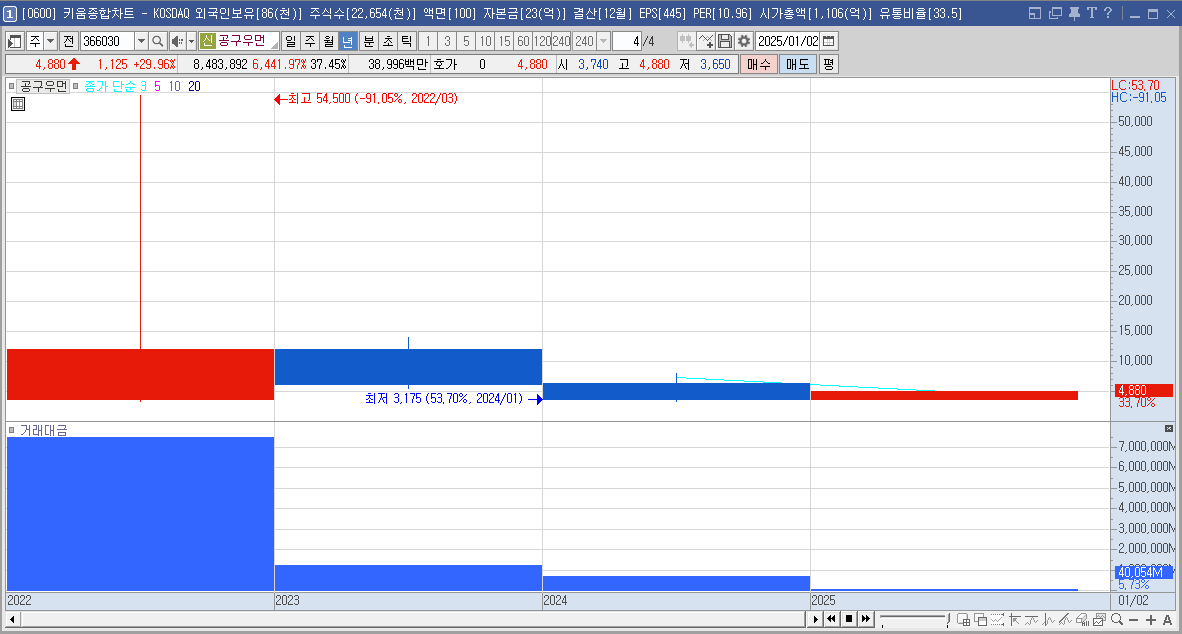Screen dimensions: 1182x634
Task: Click the grid window layout icon
Action: coord(963,620)
